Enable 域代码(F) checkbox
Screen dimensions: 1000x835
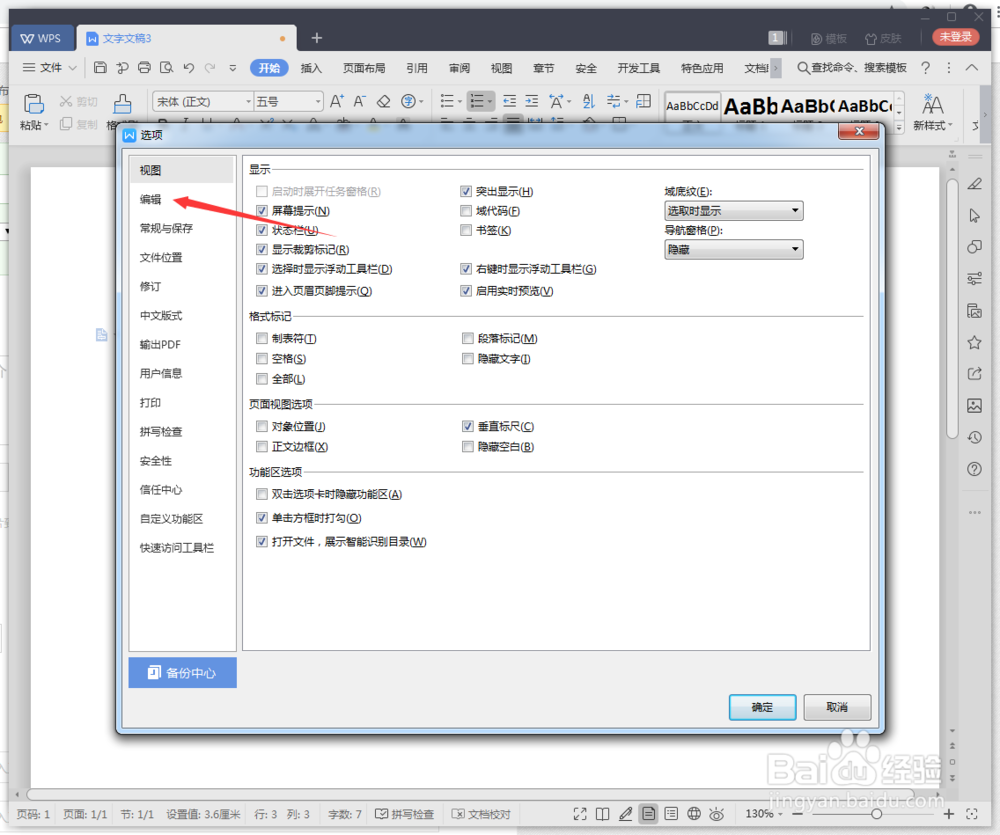(x=466, y=211)
